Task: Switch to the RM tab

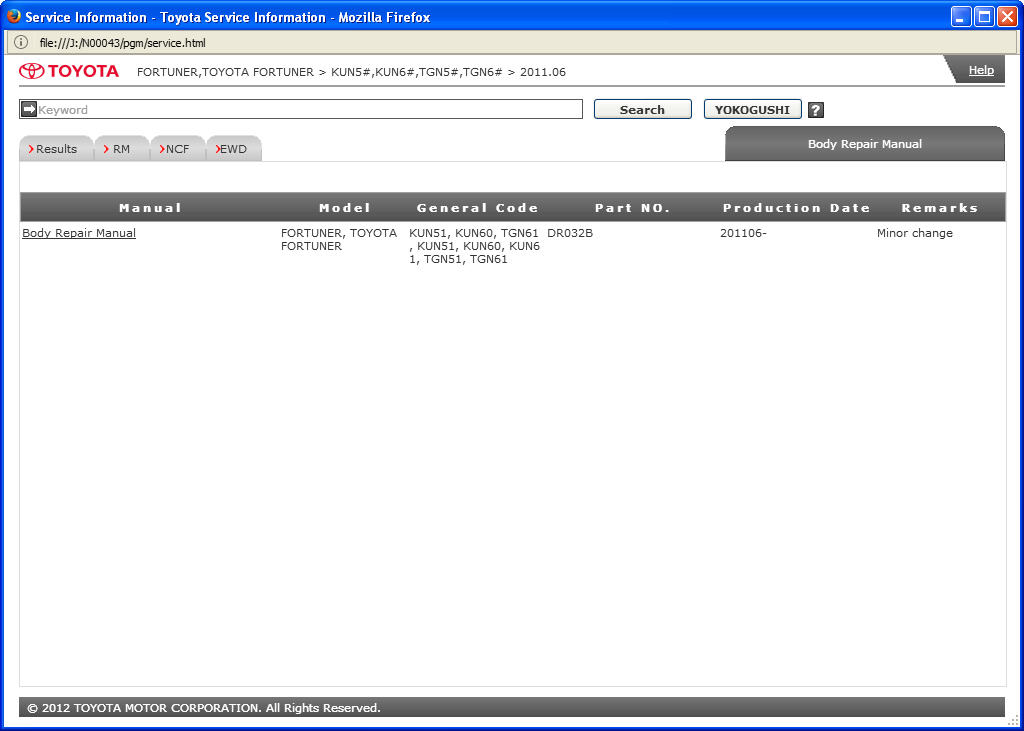Action: point(121,149)
